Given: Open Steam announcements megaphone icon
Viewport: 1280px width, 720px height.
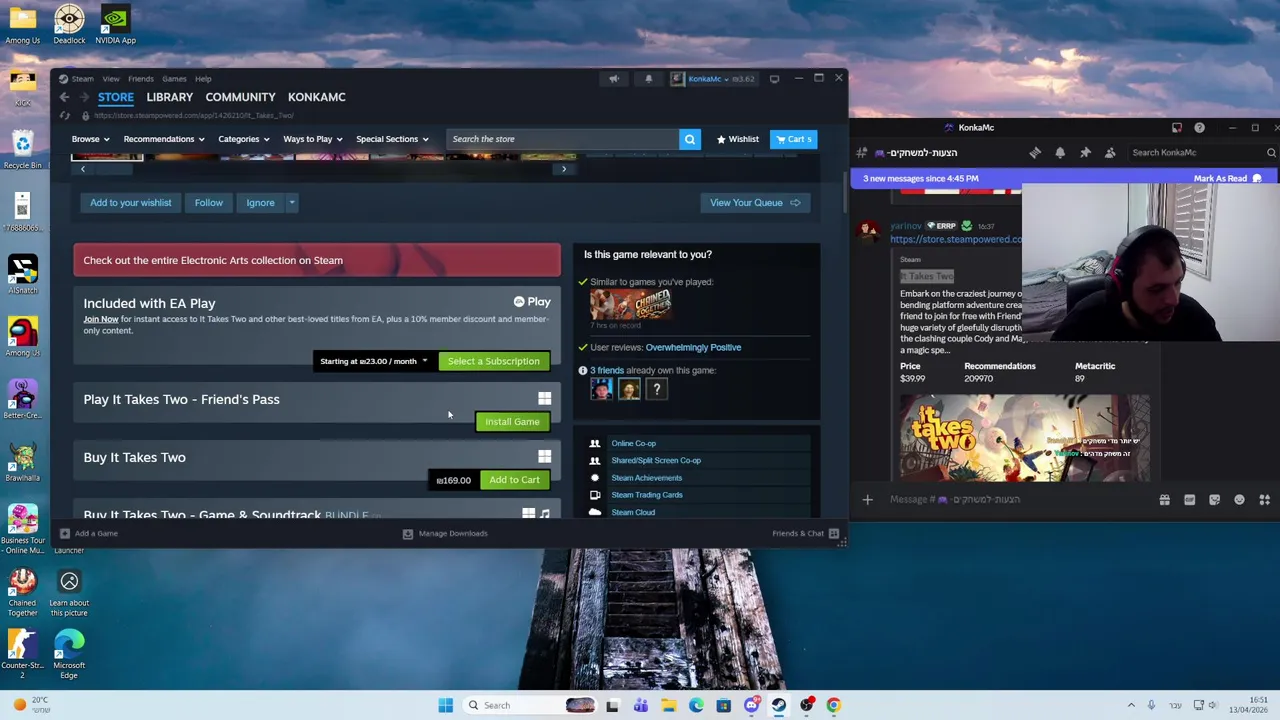Looking at the screenshot, I should click(x=614, y=78).
